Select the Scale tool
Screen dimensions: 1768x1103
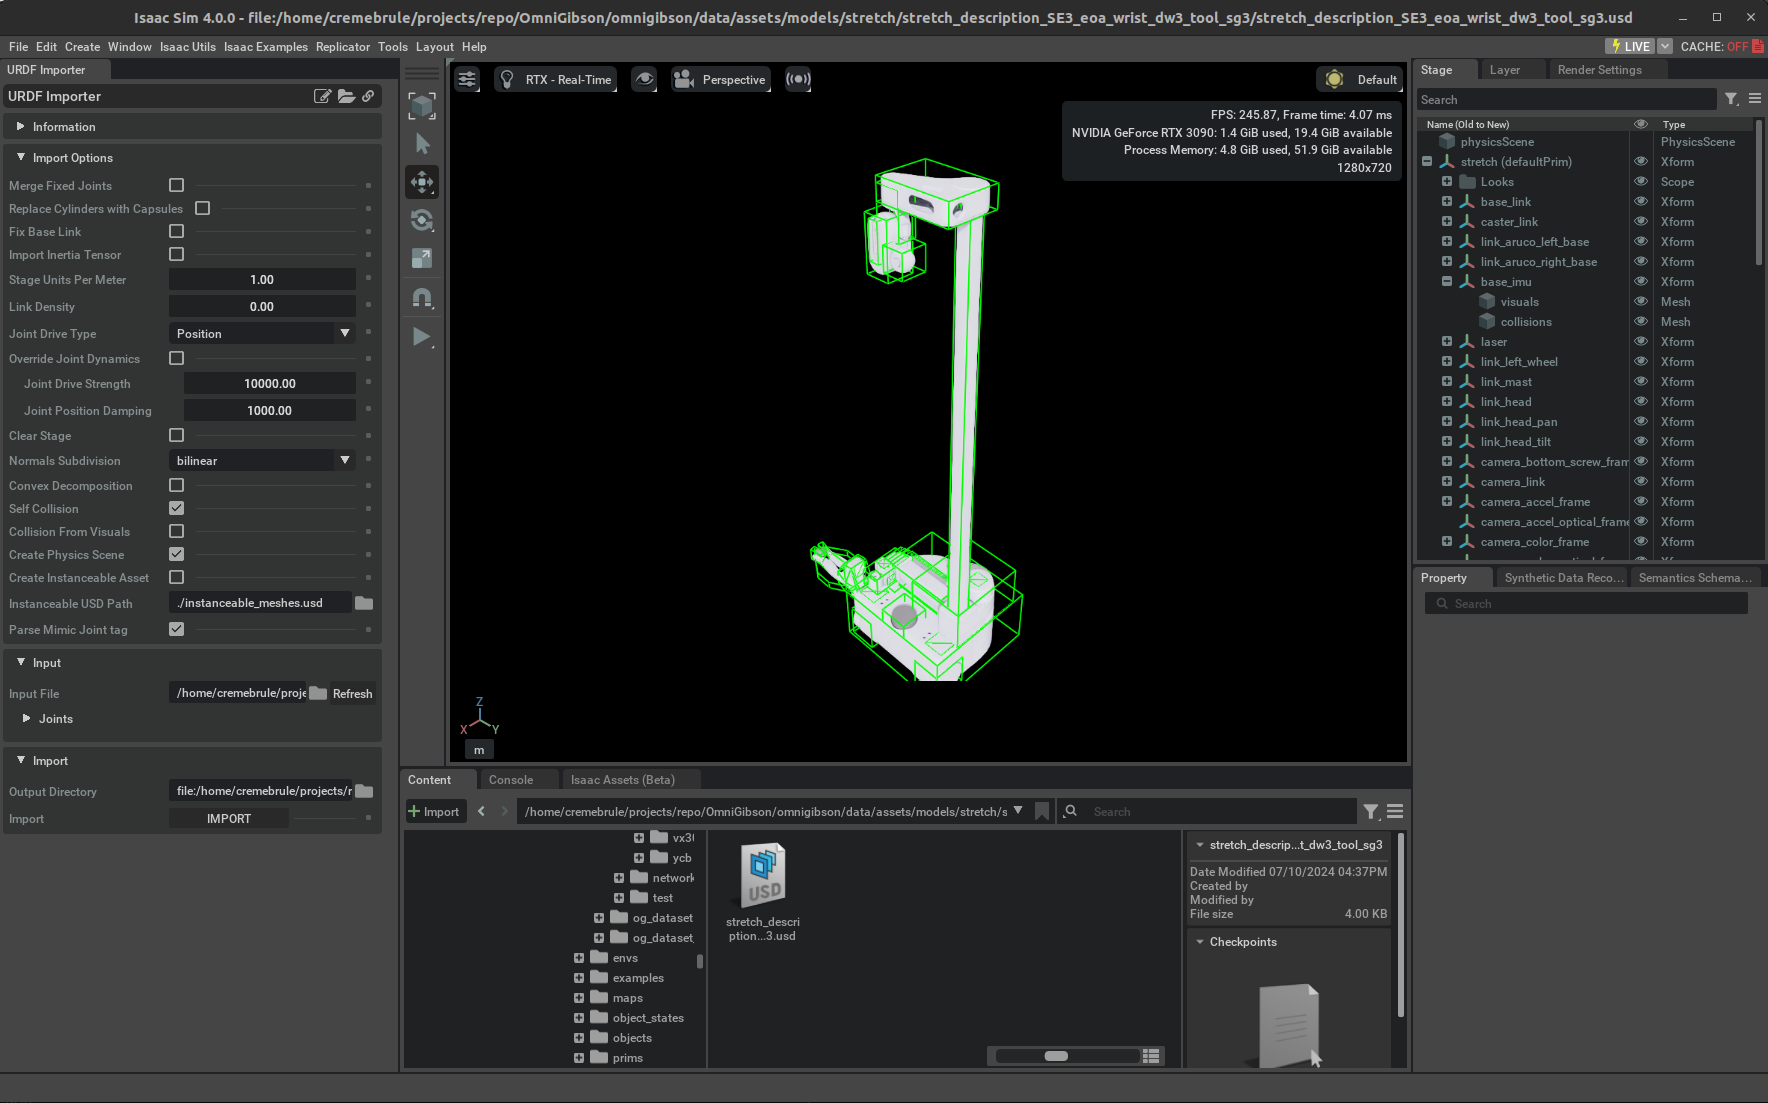[x=422, y=258]
